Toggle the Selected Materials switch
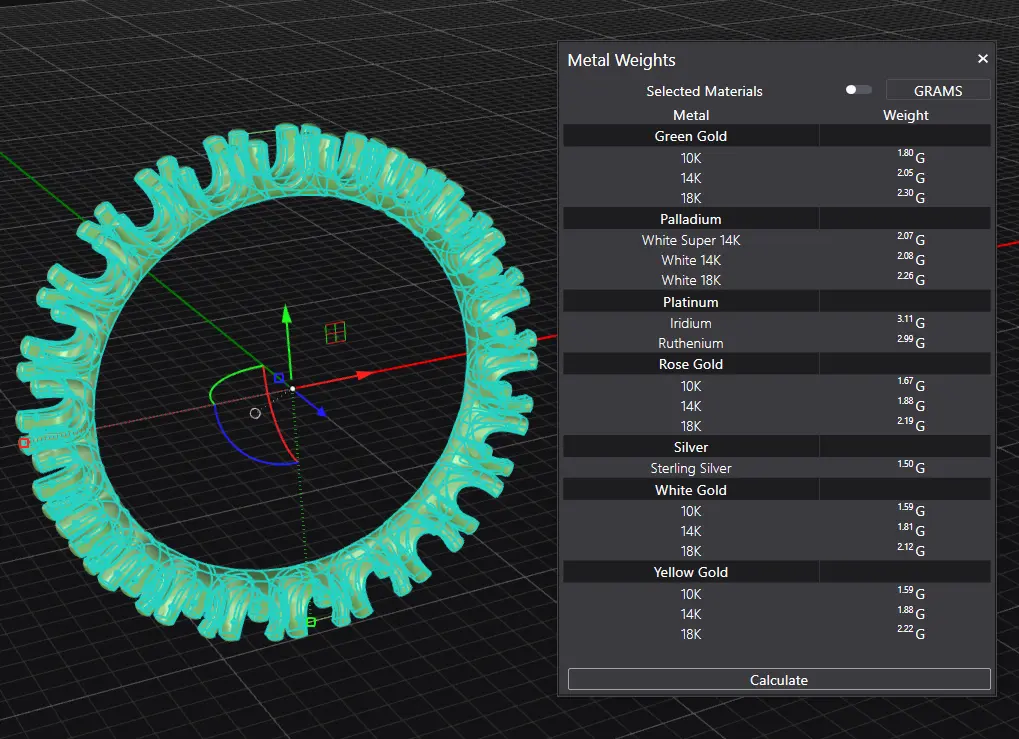 click(858, 90)
